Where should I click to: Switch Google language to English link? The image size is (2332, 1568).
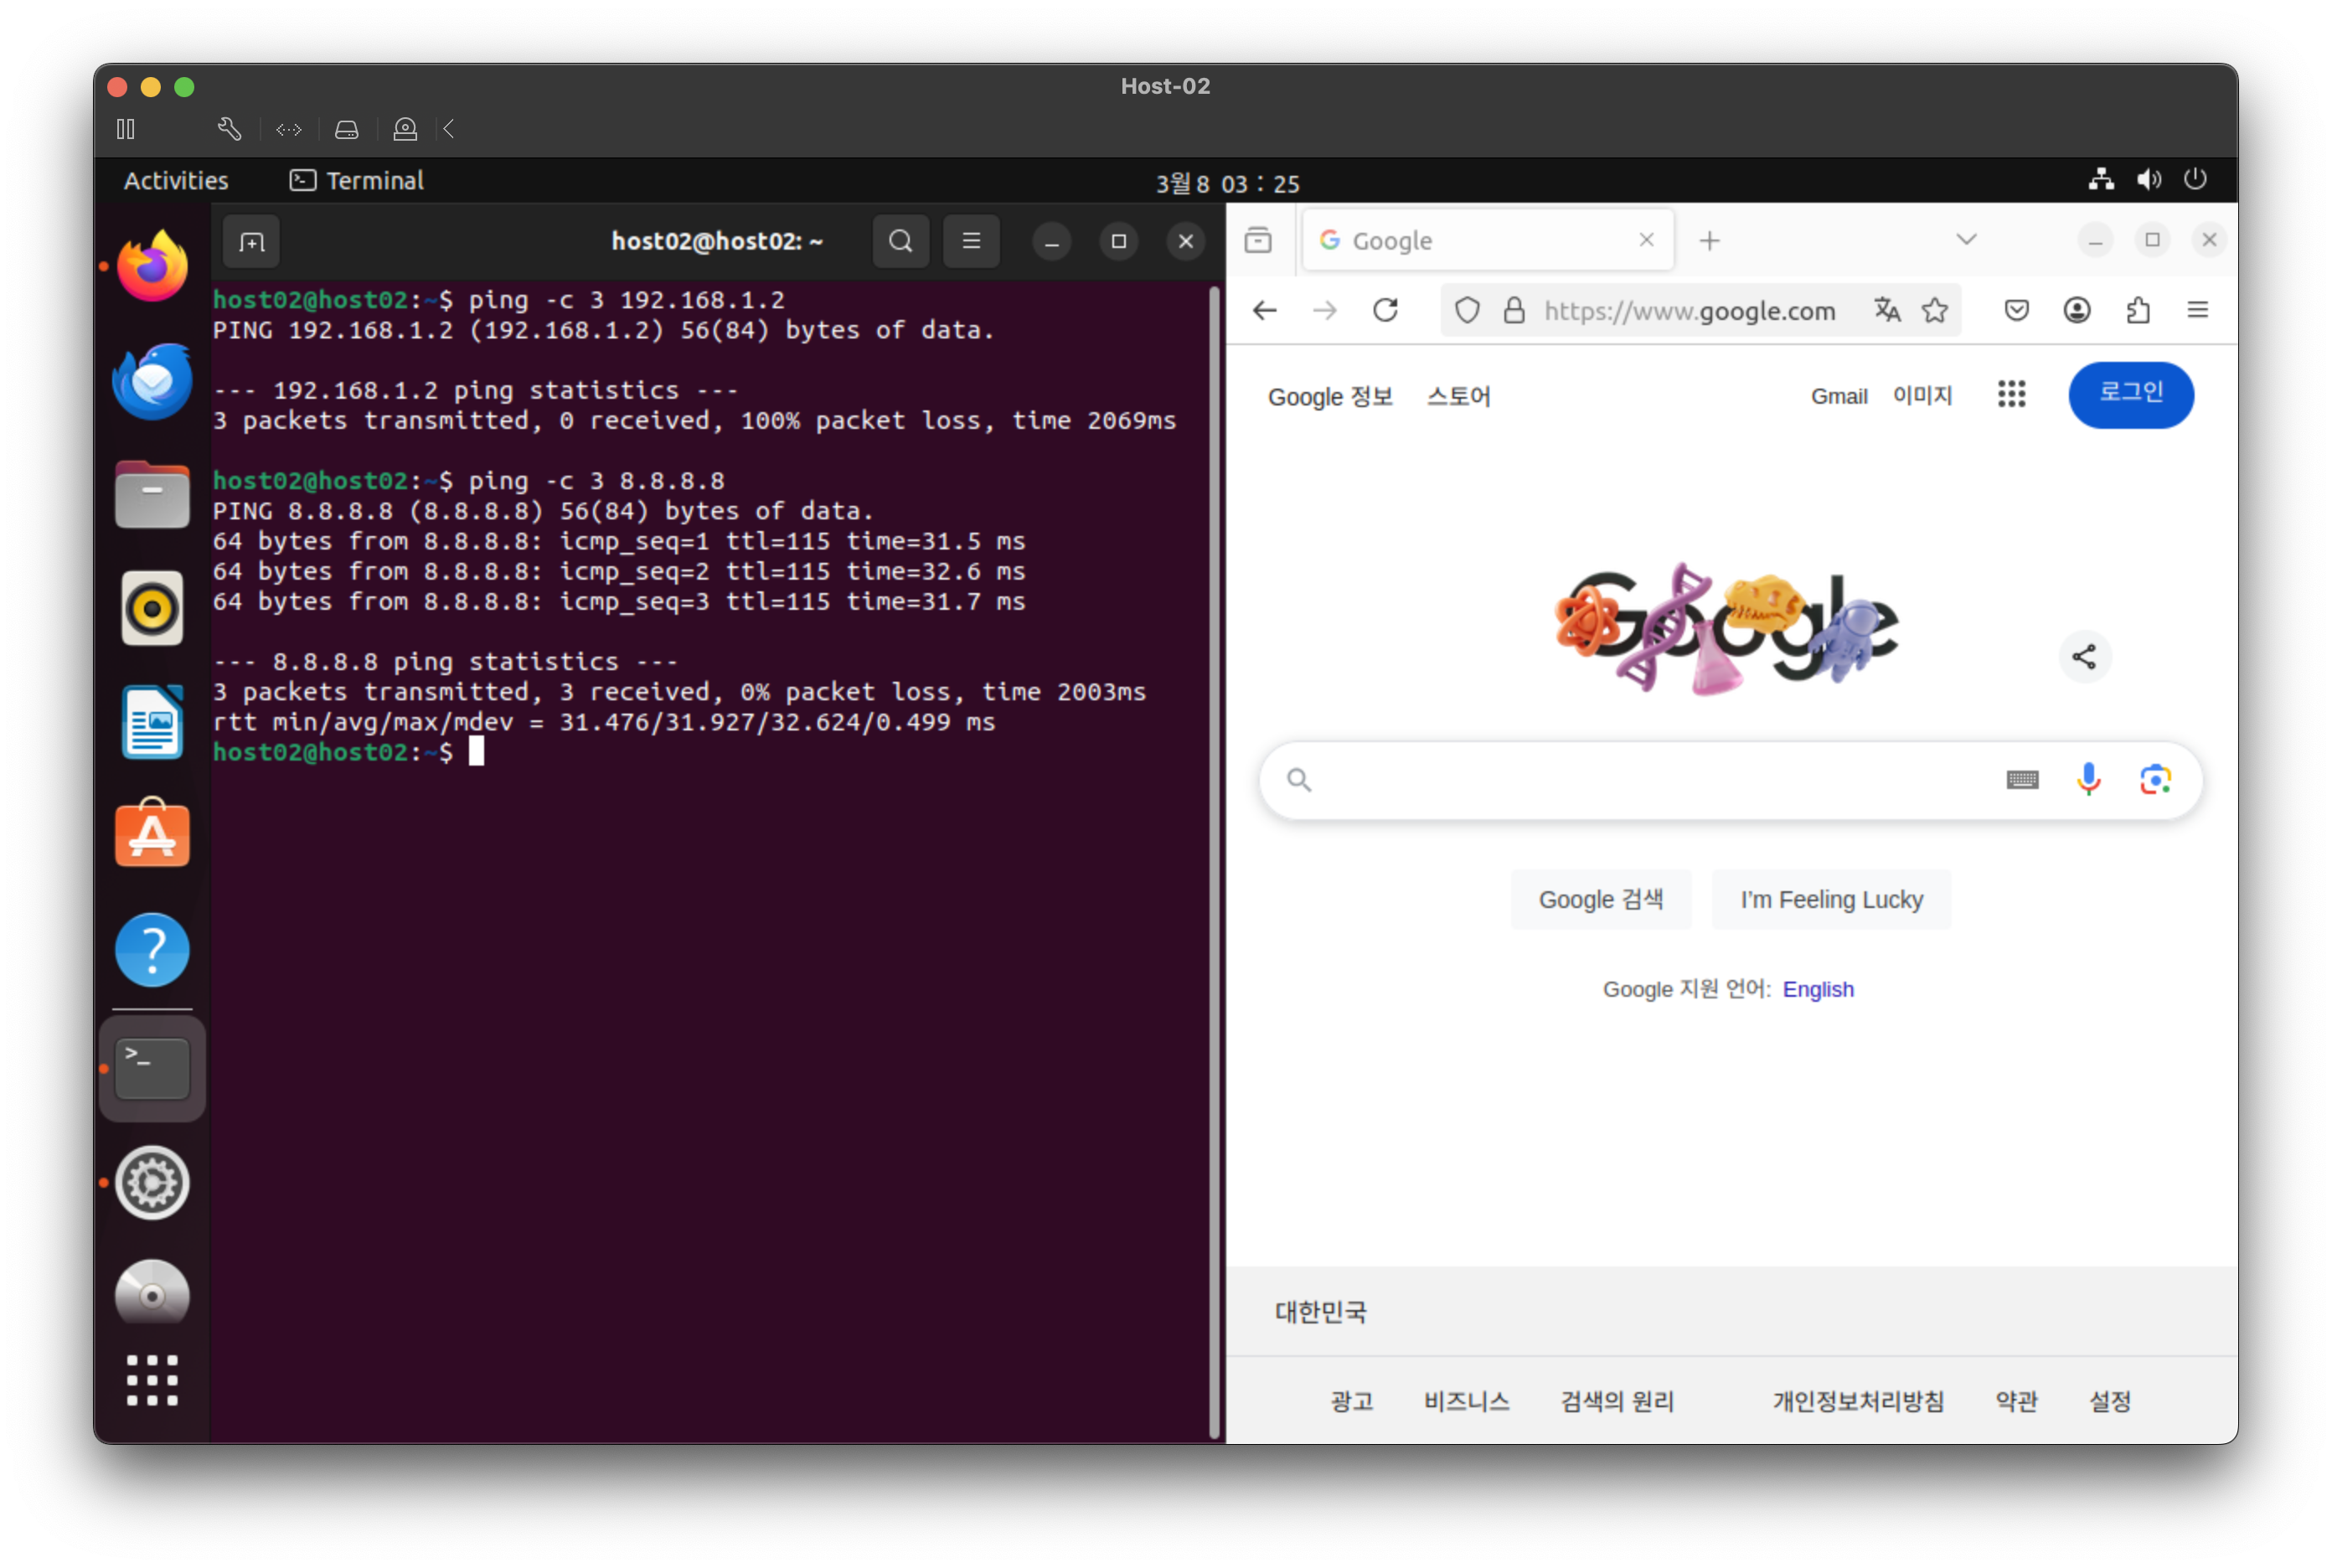[x=1817, y=989]
